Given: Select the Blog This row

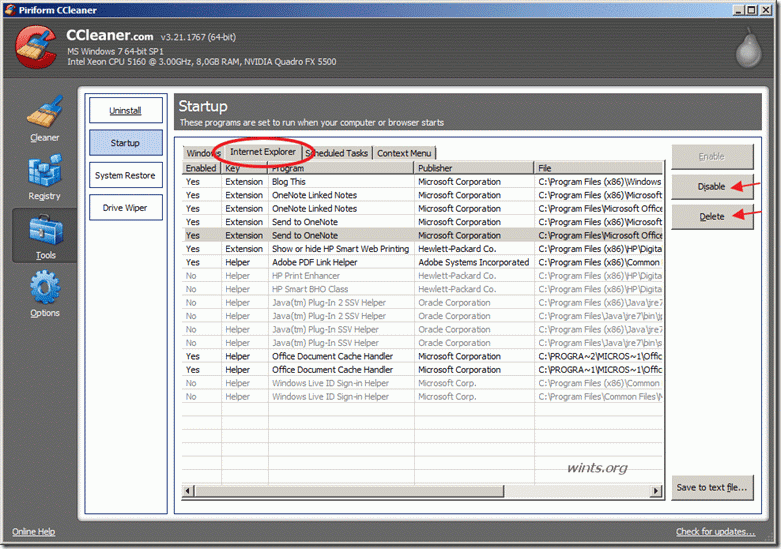Looking at the screenshot, I should click(422, 182).
